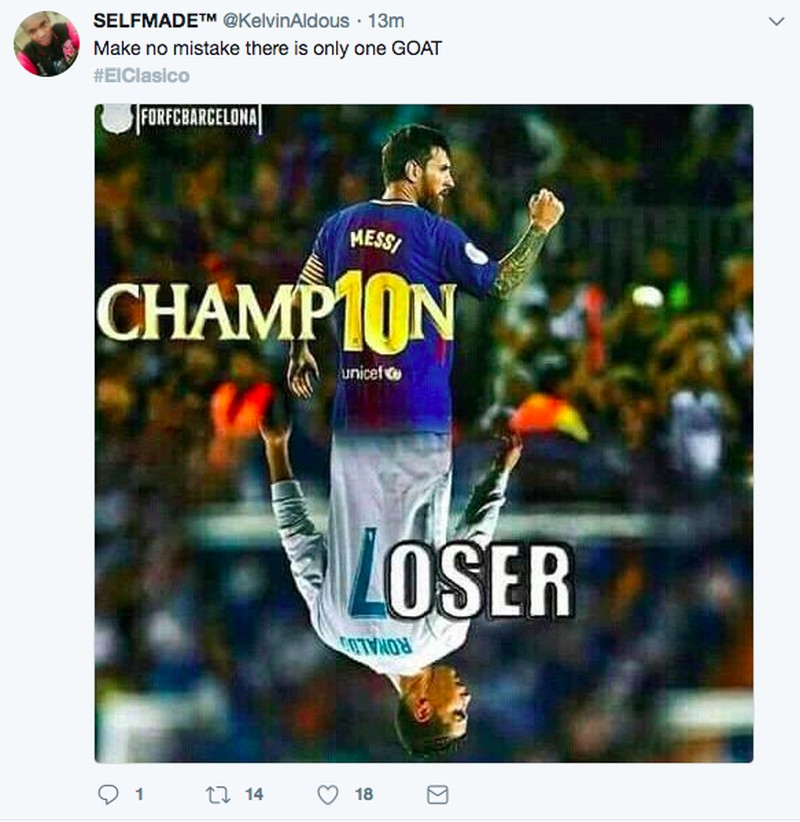Click the reply count of 1

point(138,794)
